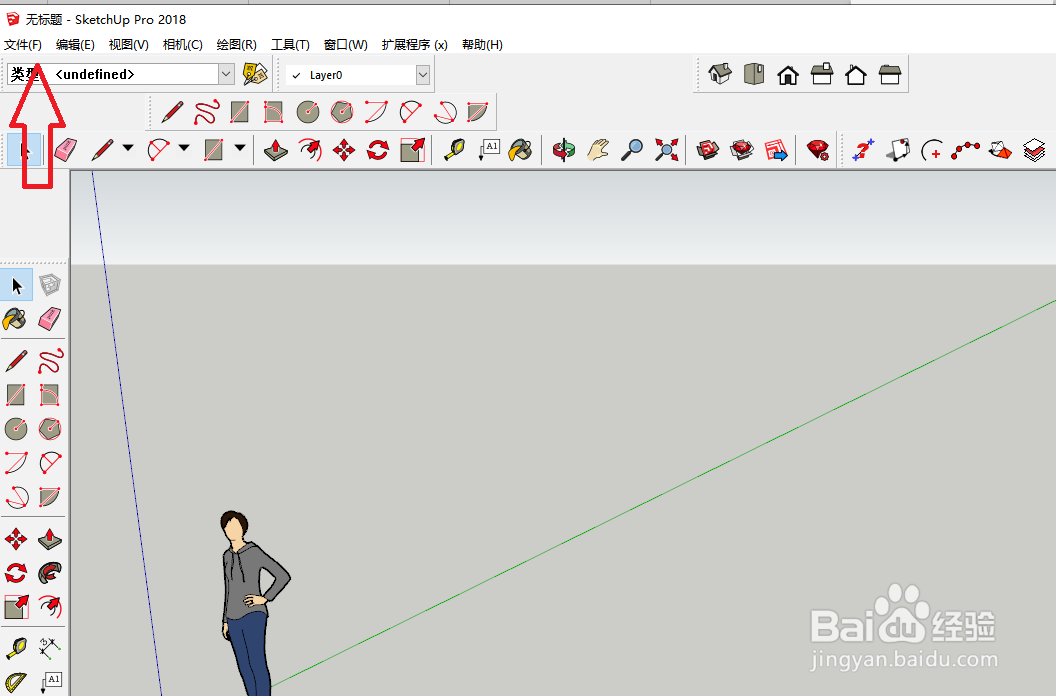This screenshot has width=1056, height=696.
Task: Open the Rectangle tool flyout arrow
Action: pos(240,150)
